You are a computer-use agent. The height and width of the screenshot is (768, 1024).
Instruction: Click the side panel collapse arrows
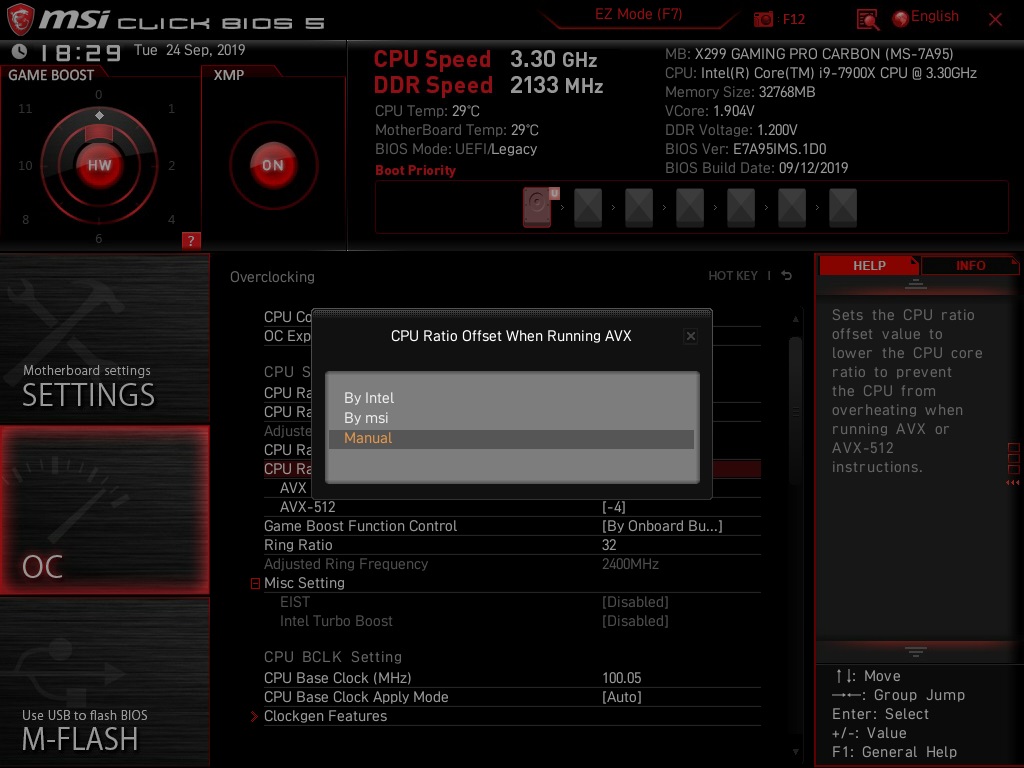tap(1012, 483)
